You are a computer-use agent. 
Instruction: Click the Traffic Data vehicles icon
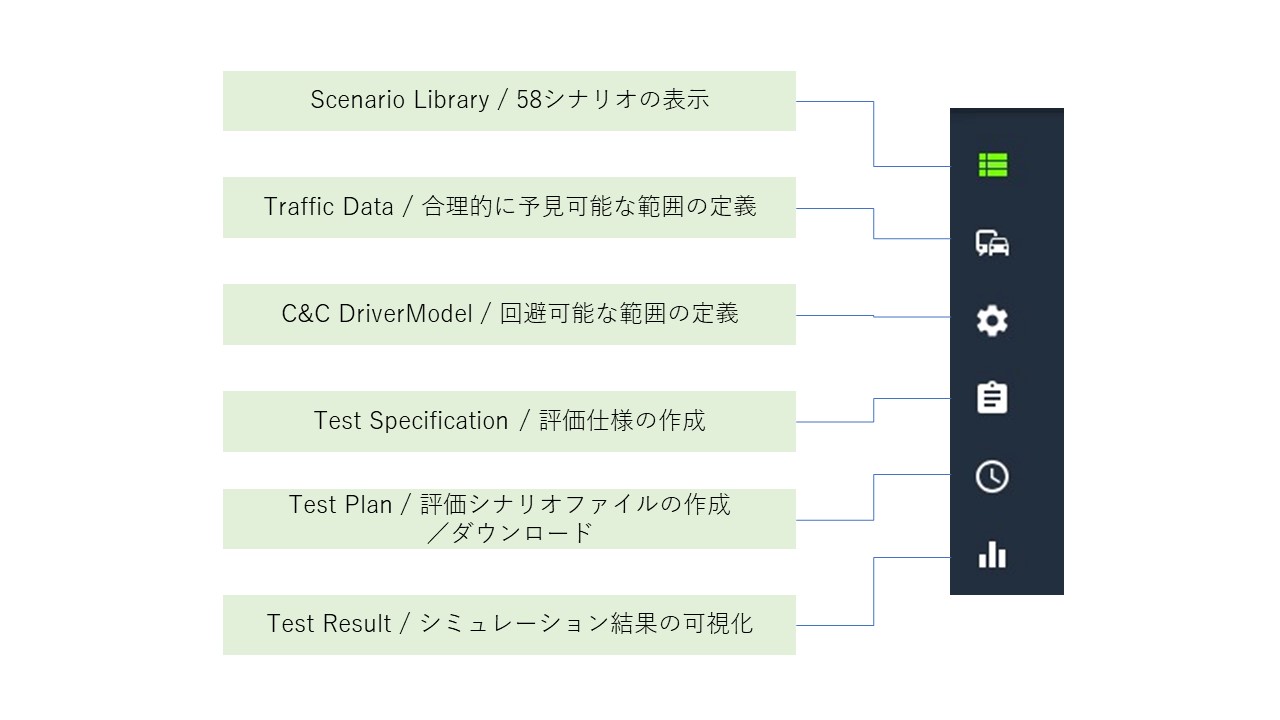993,243
